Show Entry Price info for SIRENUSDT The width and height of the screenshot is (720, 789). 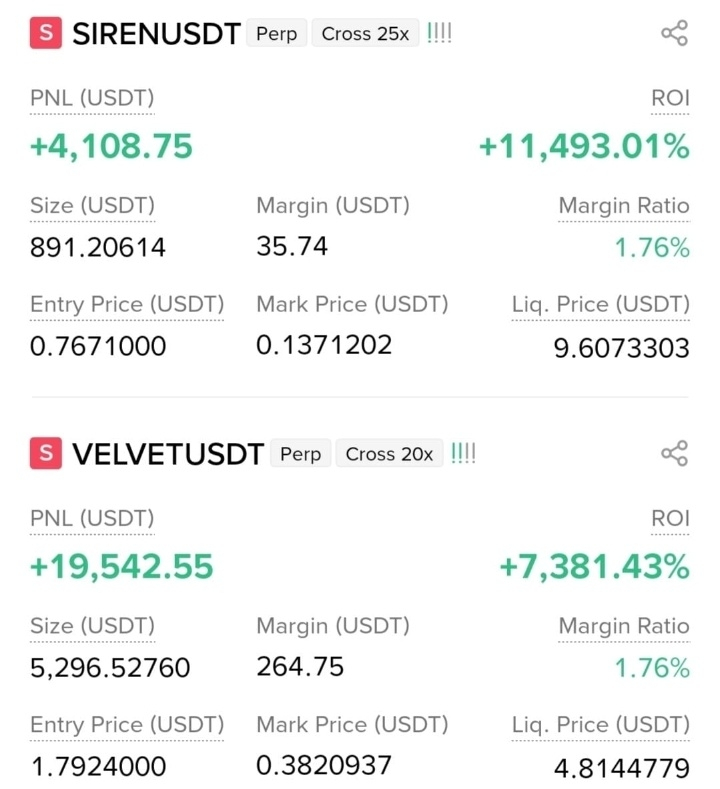pyautogui.click(x=127, y=305)
